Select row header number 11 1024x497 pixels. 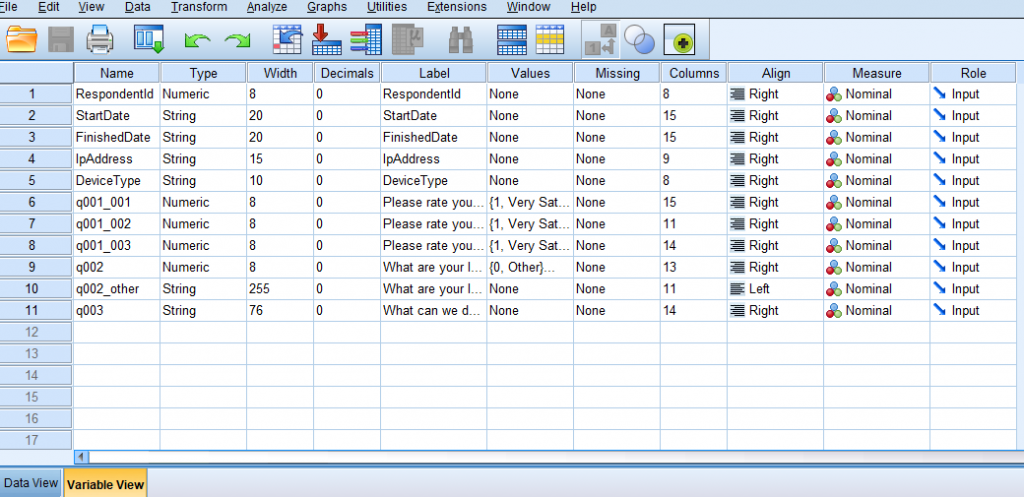click(37, 311)
